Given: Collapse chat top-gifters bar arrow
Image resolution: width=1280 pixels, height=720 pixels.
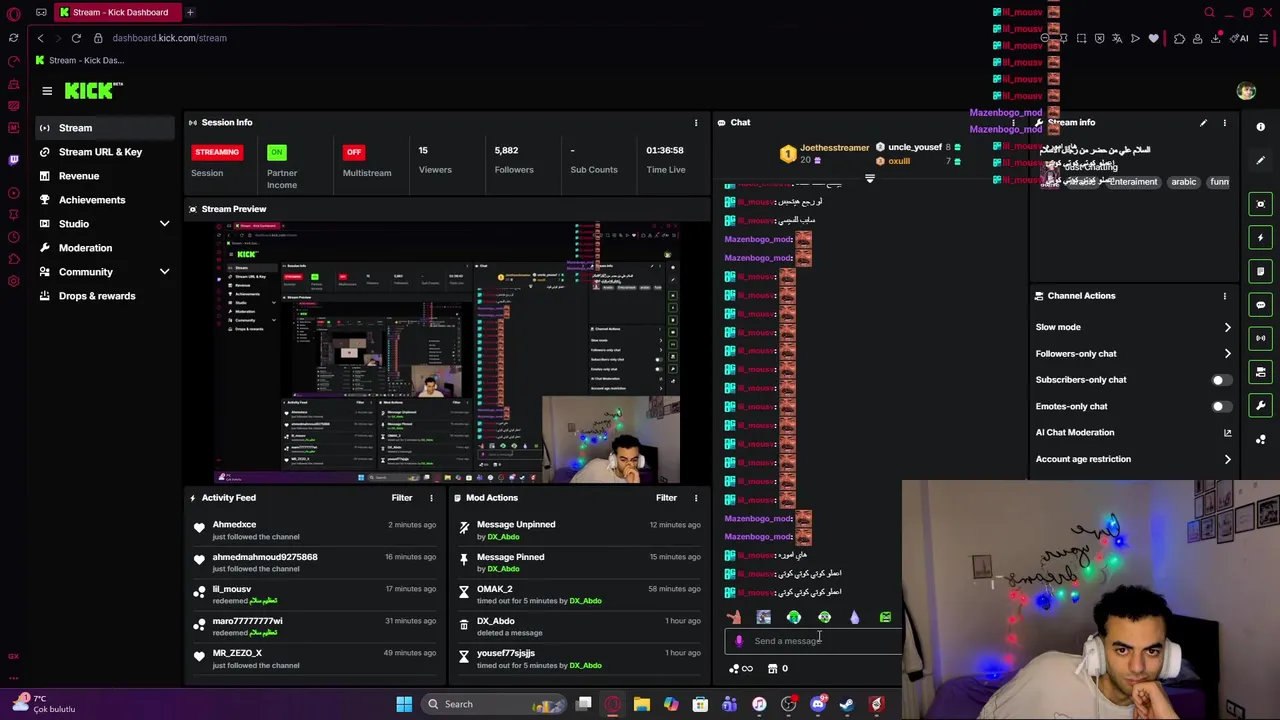Looking at the screenshot, I should tap(869, 179).
